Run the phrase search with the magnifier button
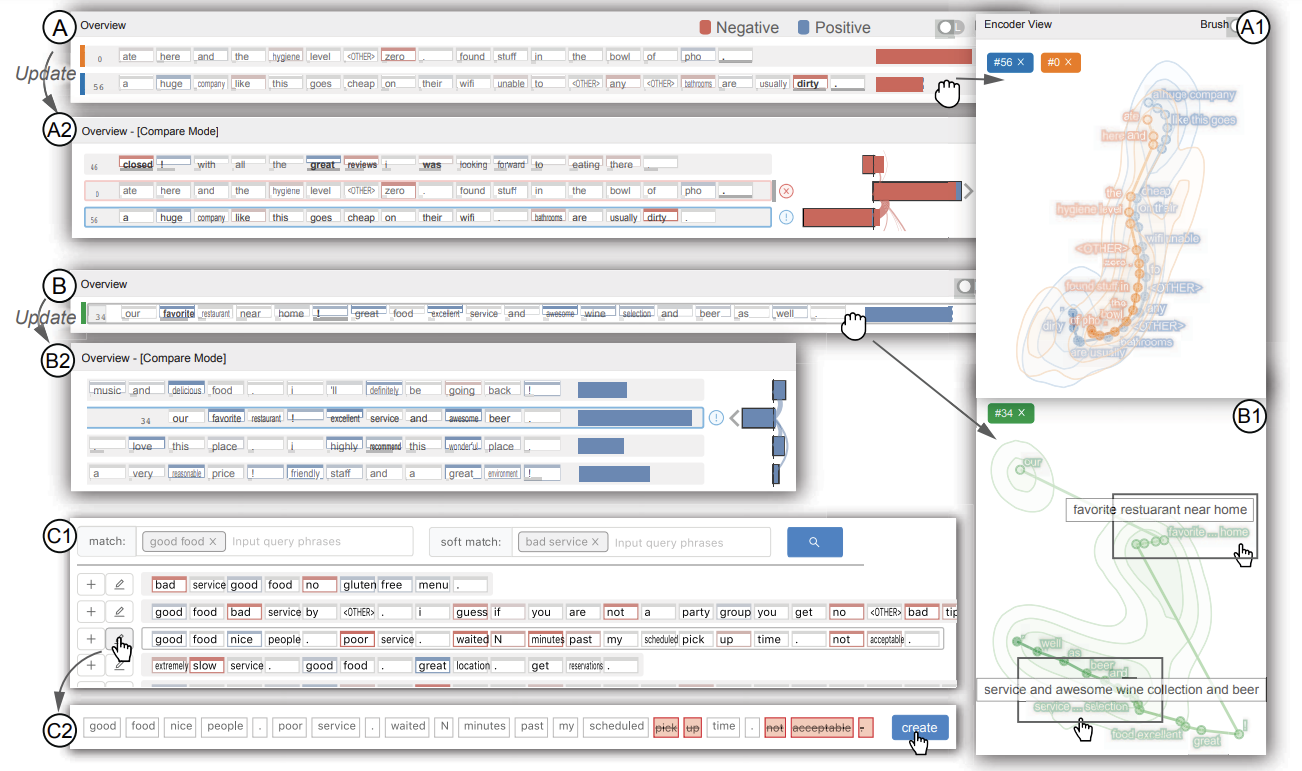 [814, 542]
